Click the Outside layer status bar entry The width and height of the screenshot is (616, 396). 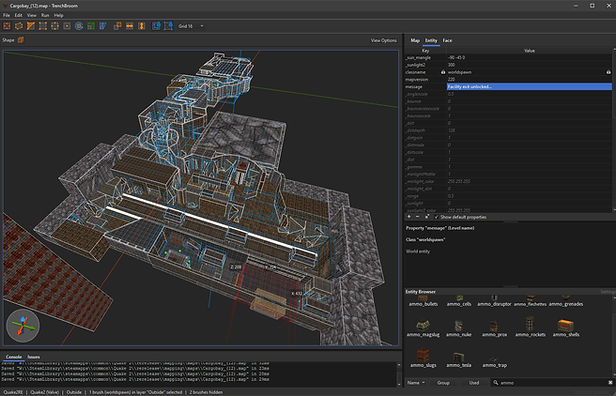74,392
